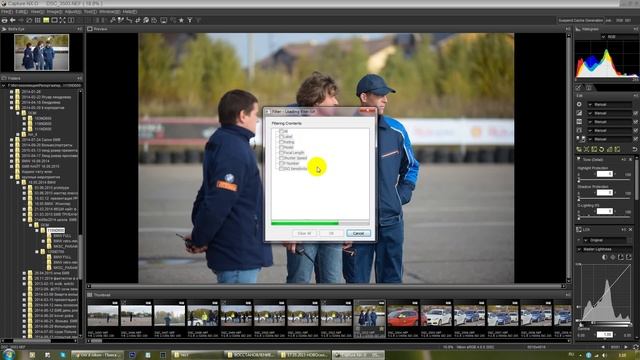This screenshot has width=640, height=360.
Task: Click the Bird's Eye panel header icon
Action: (4, 29)
